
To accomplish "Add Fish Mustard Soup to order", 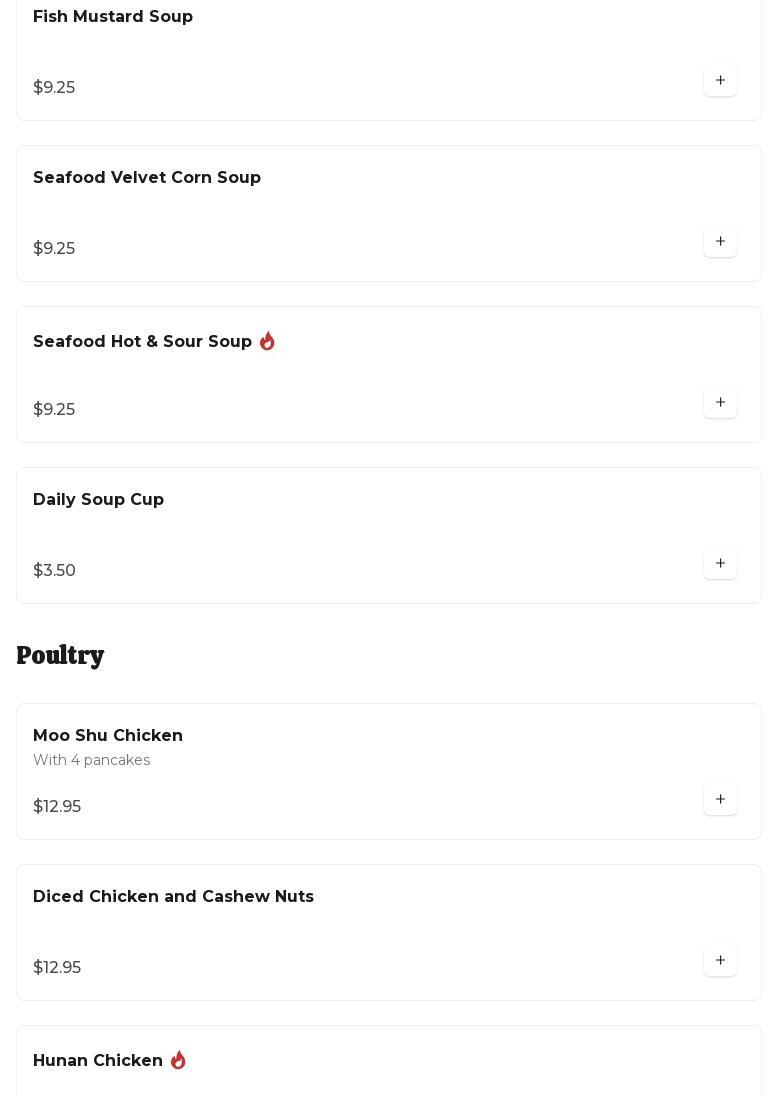I will tap(720, 81).
